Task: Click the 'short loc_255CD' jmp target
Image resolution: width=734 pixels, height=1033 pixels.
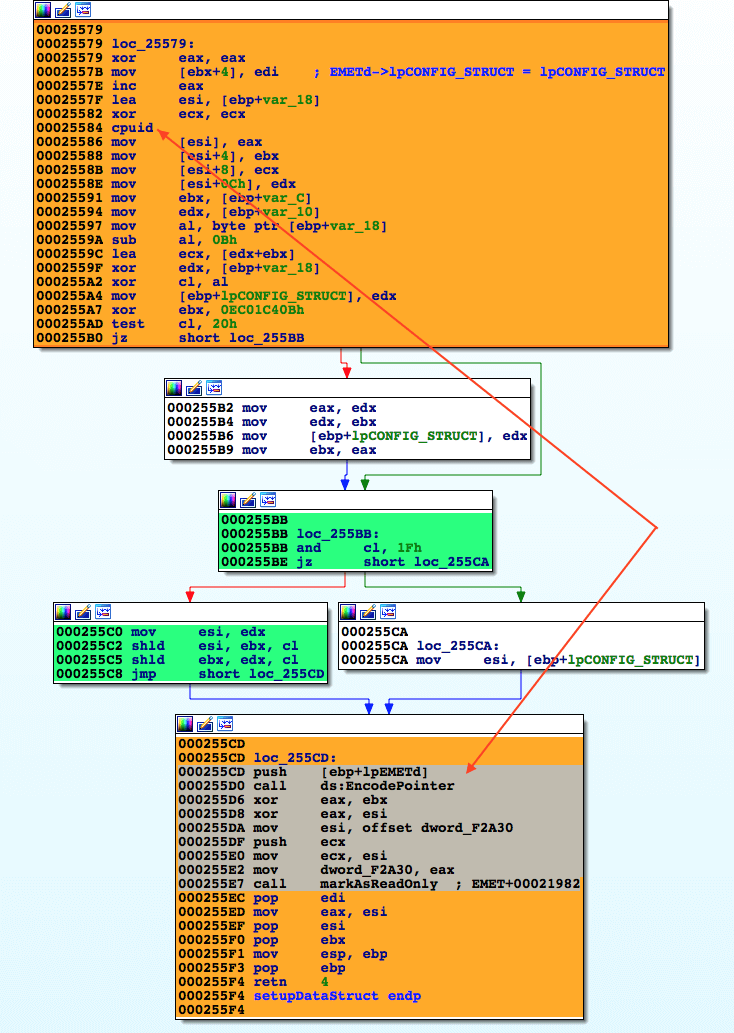Action: 261,674
